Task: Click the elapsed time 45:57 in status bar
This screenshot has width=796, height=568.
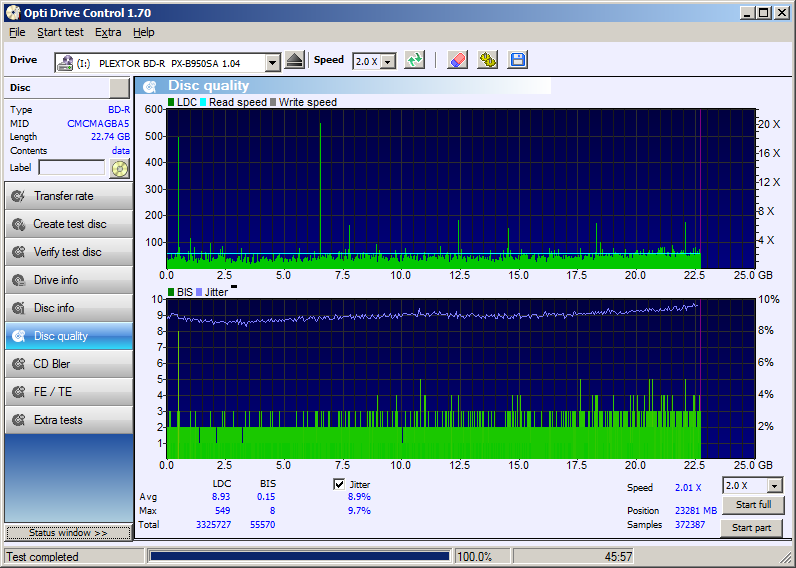Action: (x=618, y=557)
